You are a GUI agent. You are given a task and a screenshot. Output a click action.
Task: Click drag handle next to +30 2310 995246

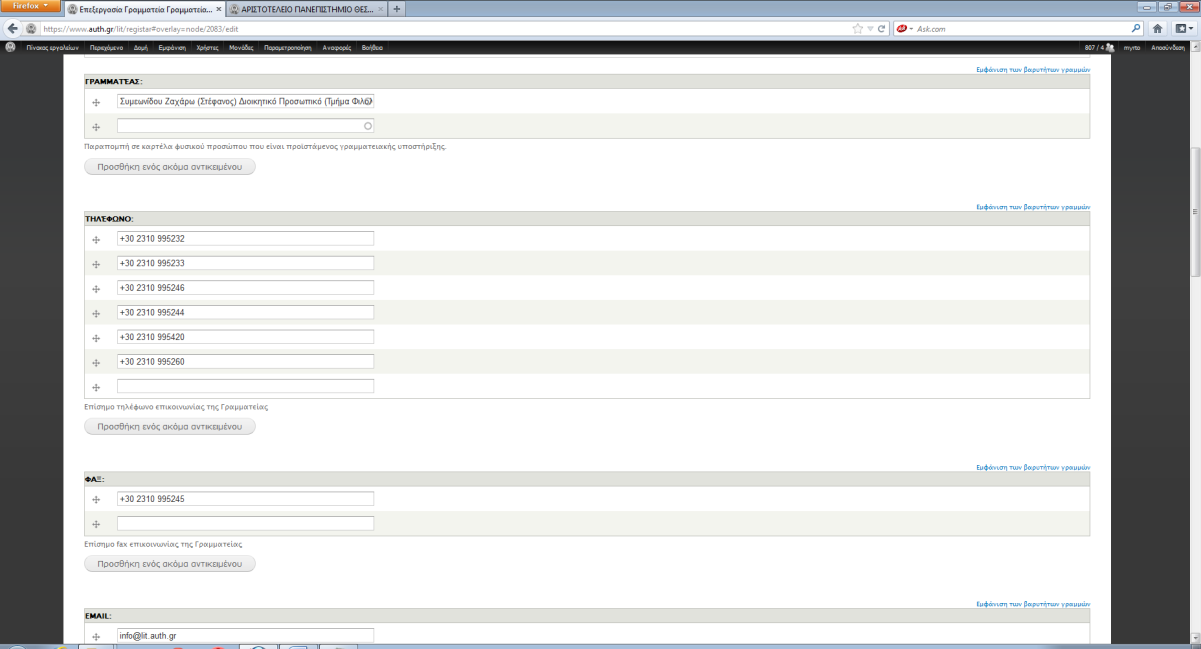pos(96,289)
